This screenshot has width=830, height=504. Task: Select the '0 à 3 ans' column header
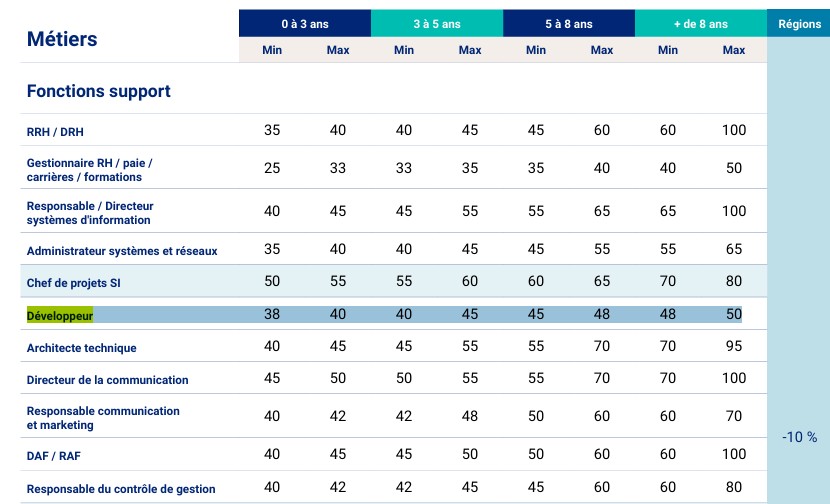pos(304,24)
